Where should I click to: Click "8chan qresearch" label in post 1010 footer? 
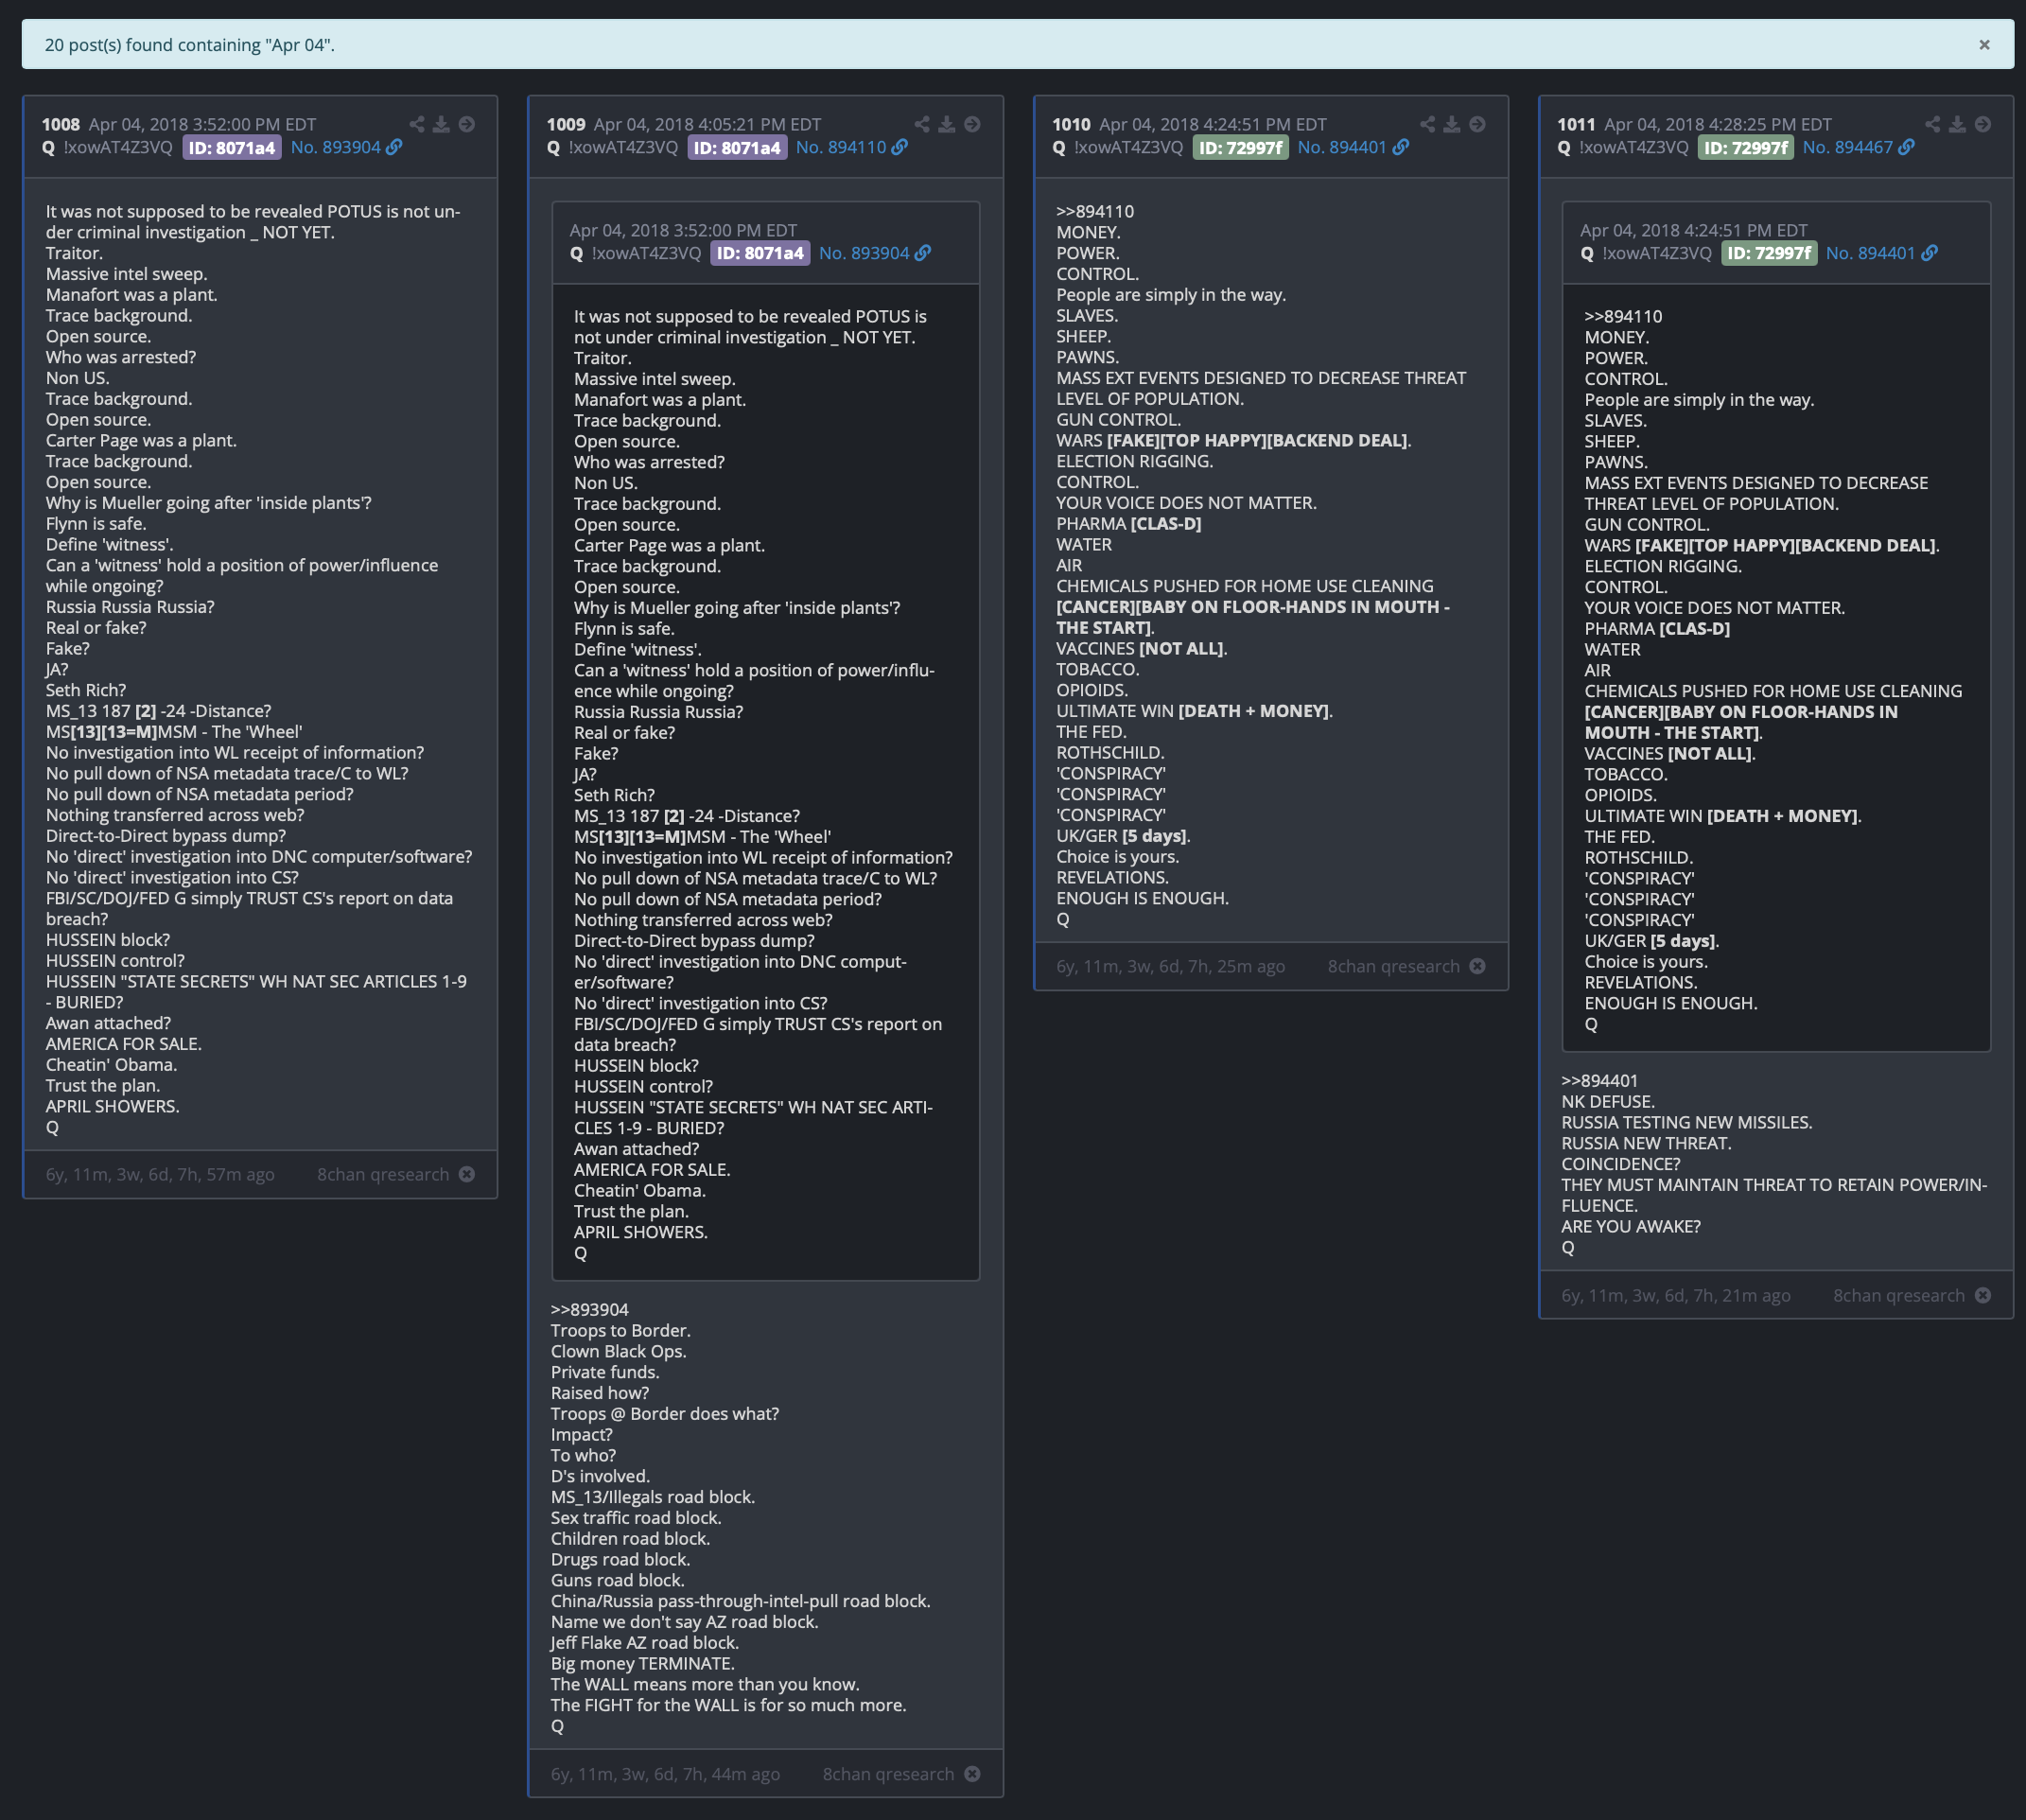pos(1394,967)
